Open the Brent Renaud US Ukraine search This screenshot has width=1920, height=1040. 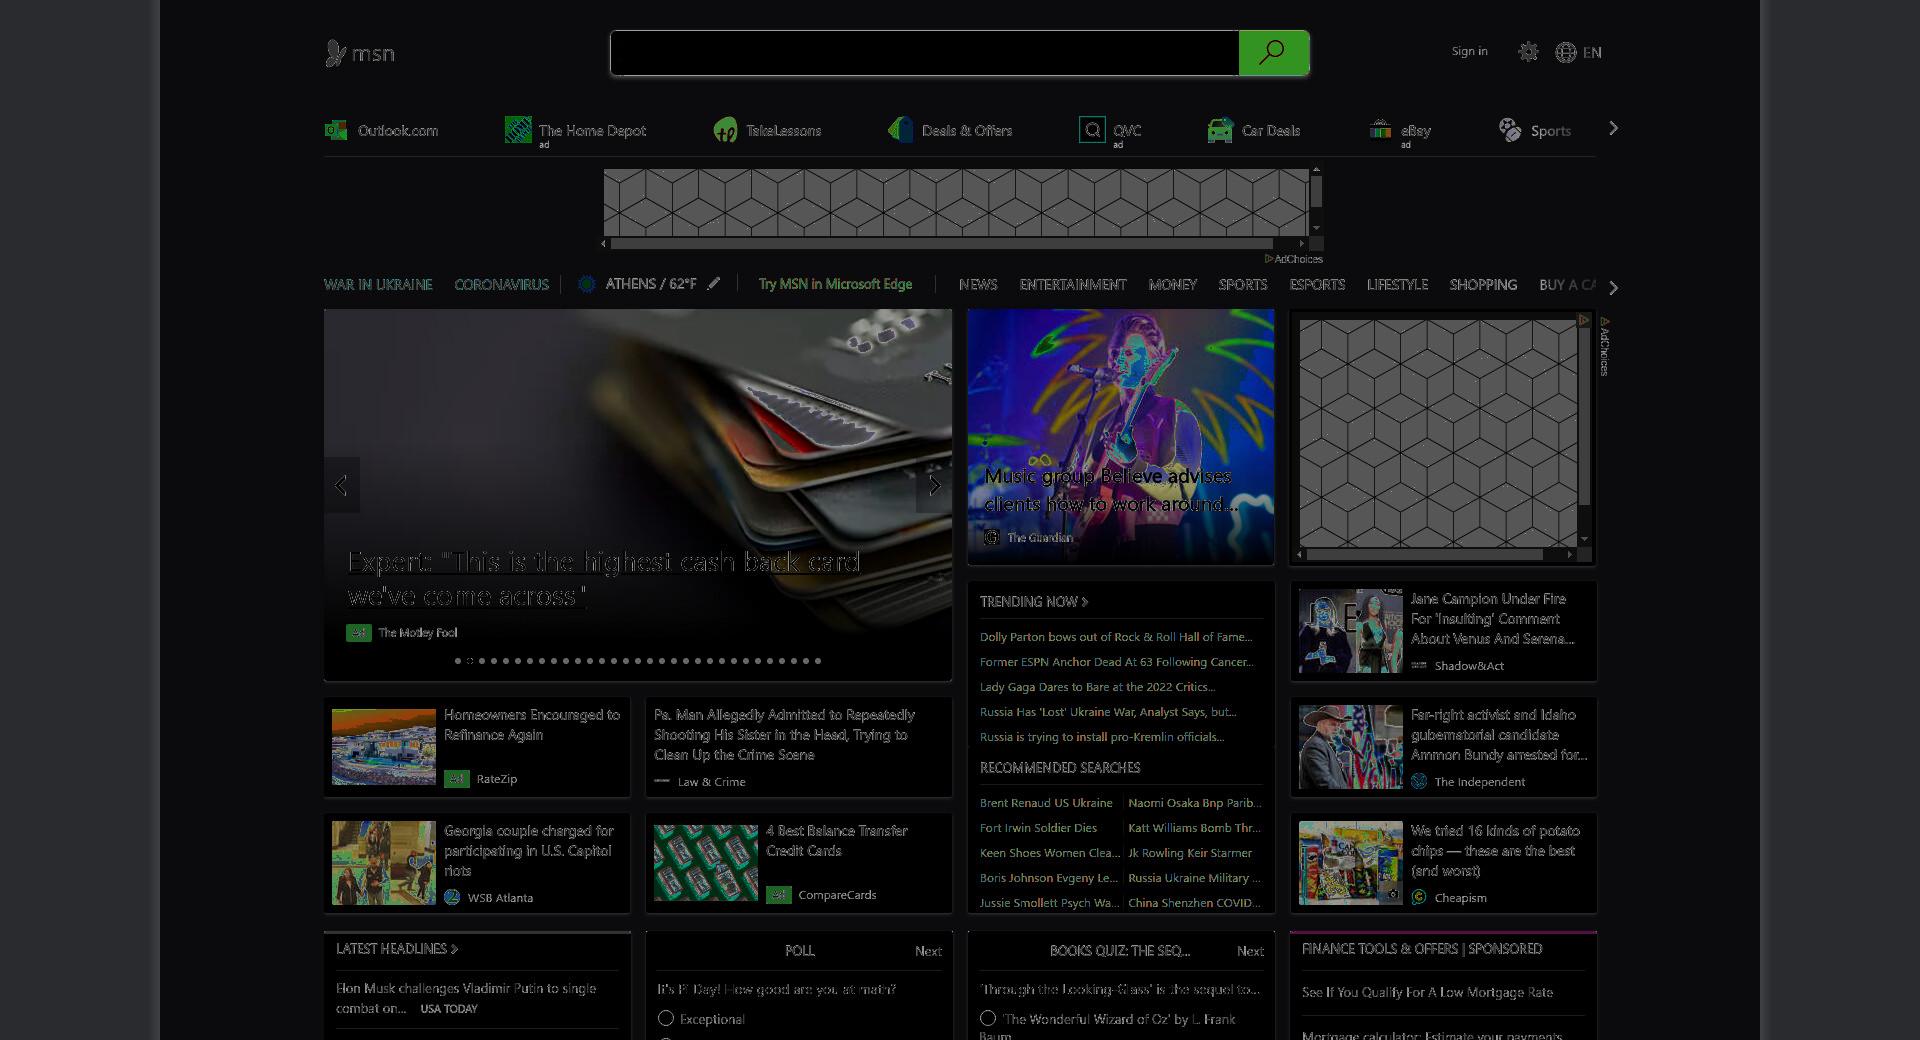(1046, 802)
